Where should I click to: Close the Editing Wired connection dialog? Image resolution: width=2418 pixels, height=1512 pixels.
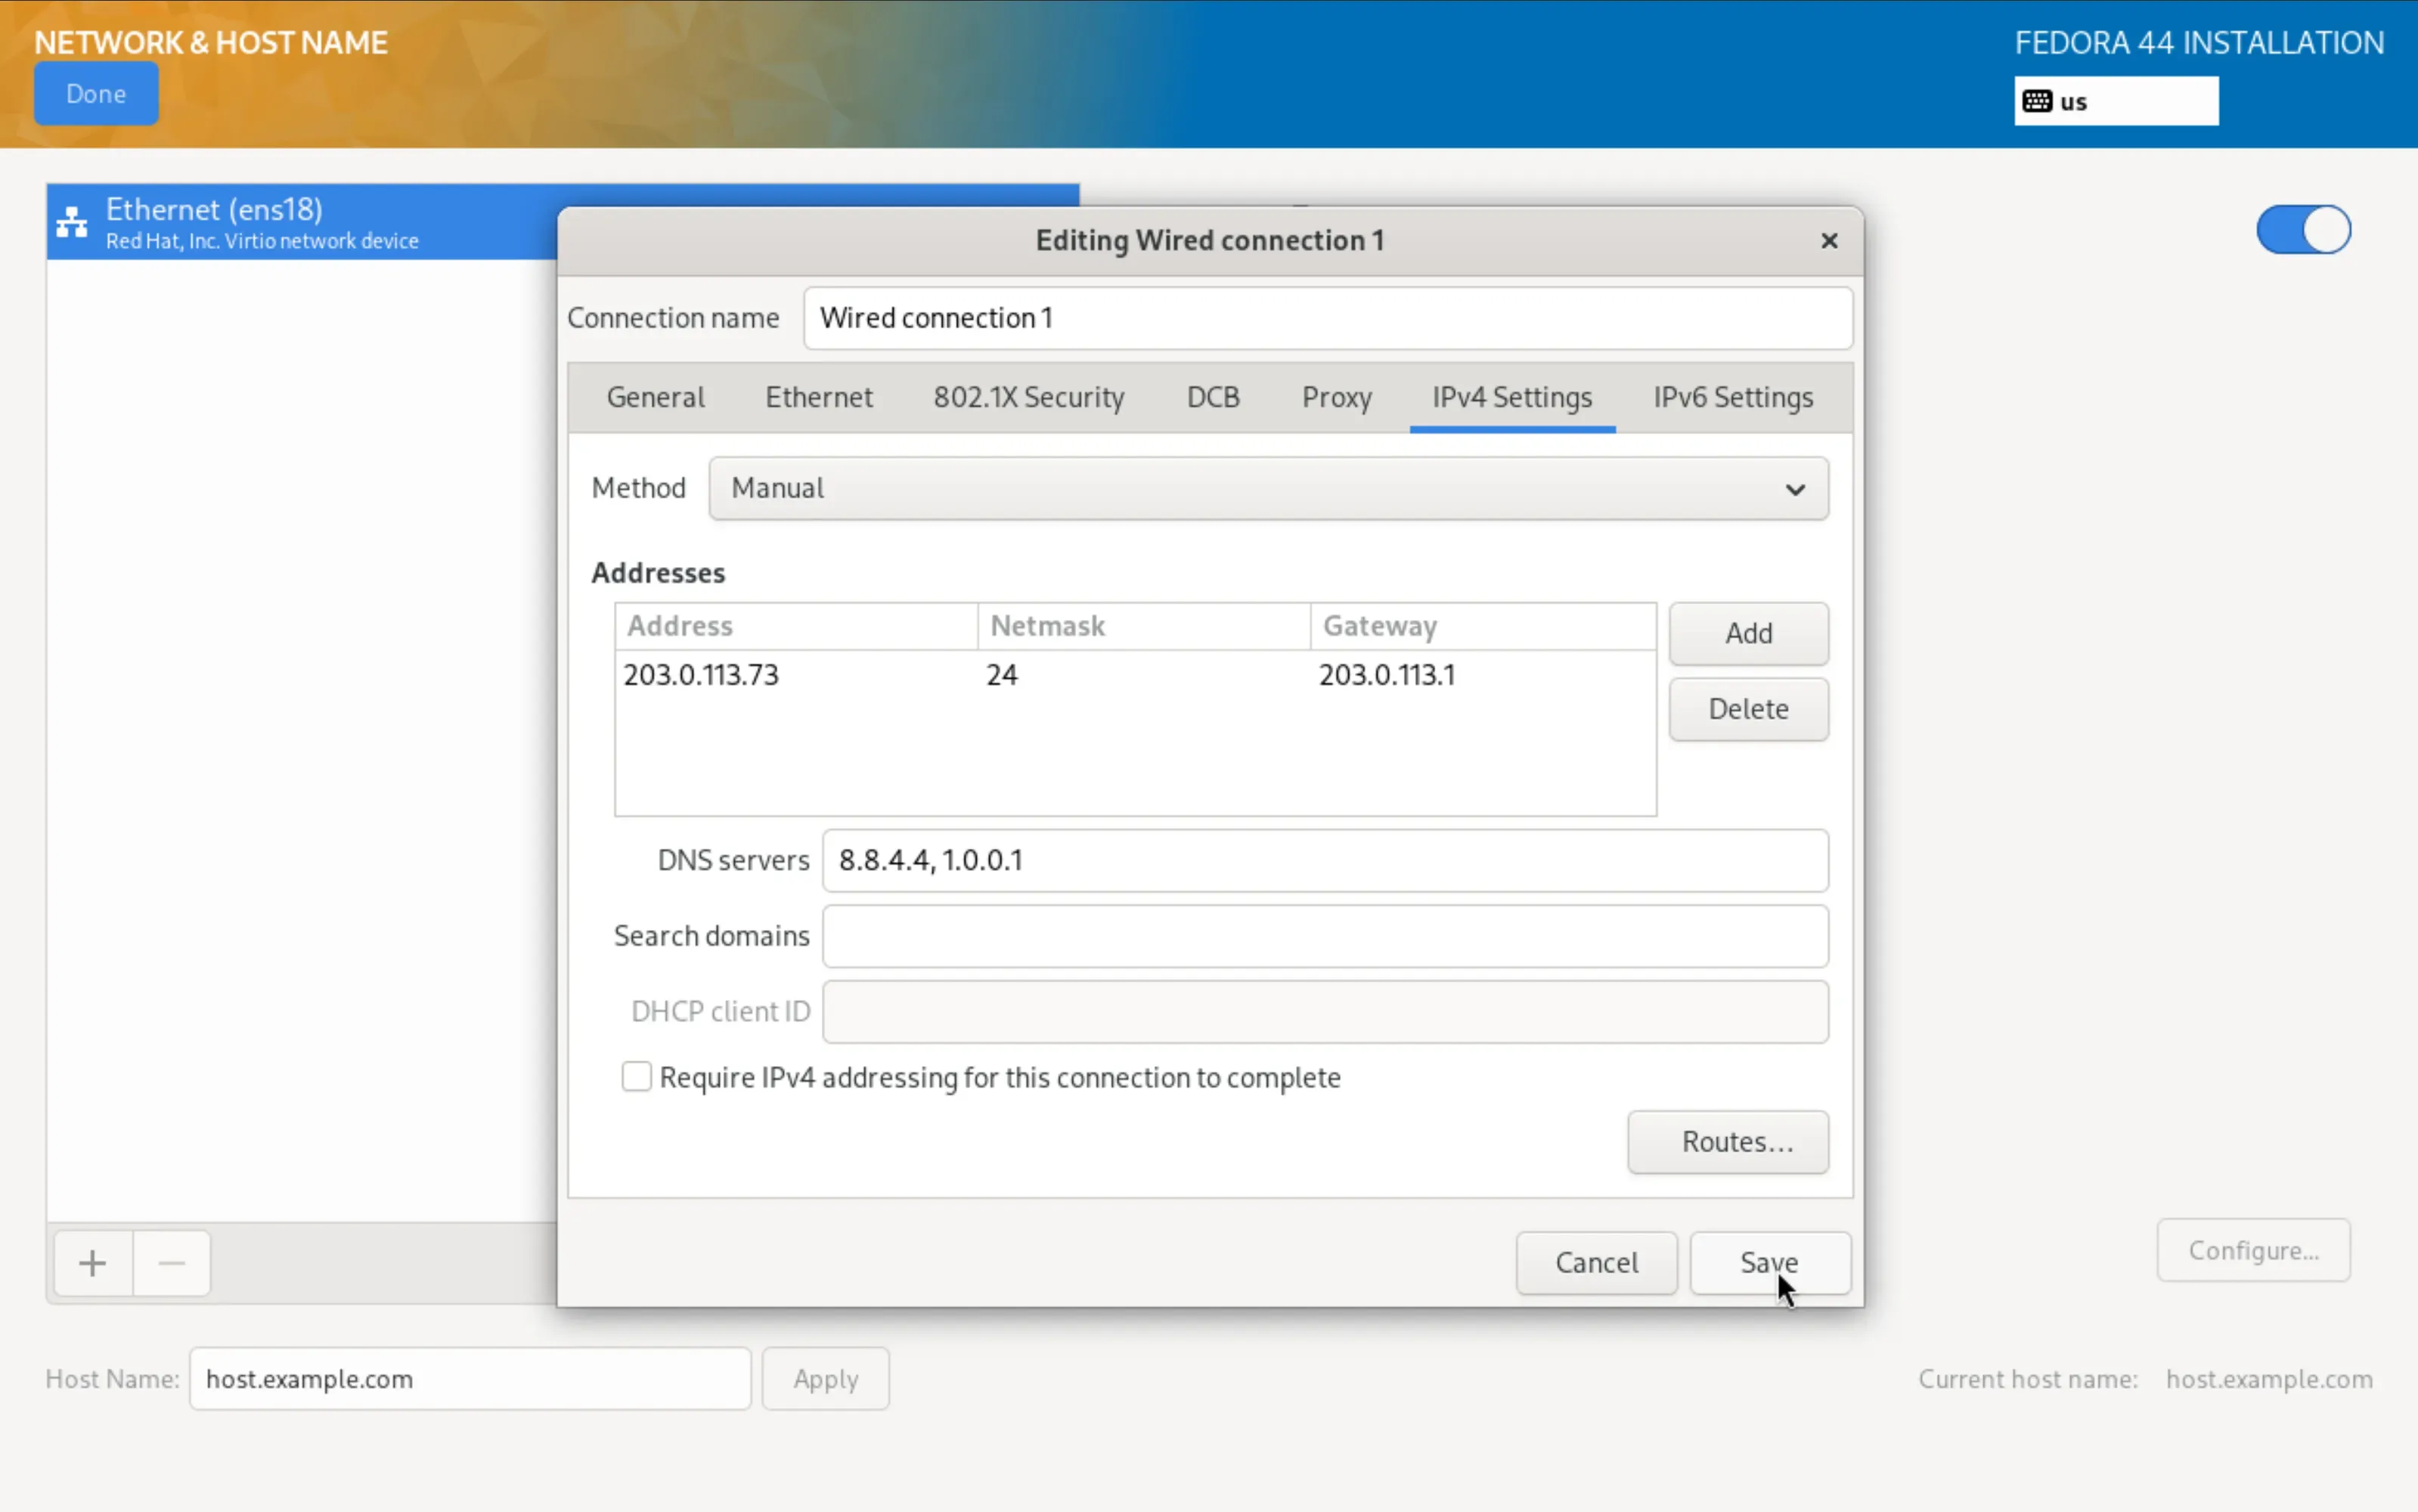point(1829,241)
